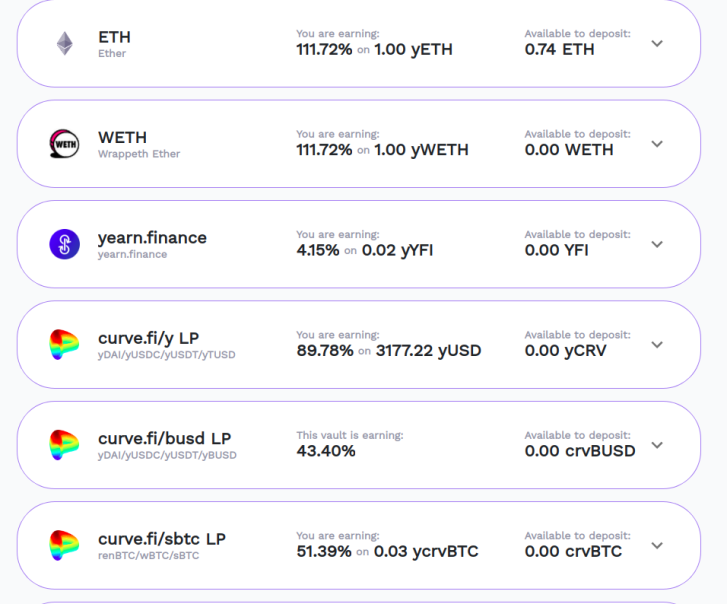Screen dimensions: 727x604
Task: Expand the WETH vault chevron
Action: point(657,144)
